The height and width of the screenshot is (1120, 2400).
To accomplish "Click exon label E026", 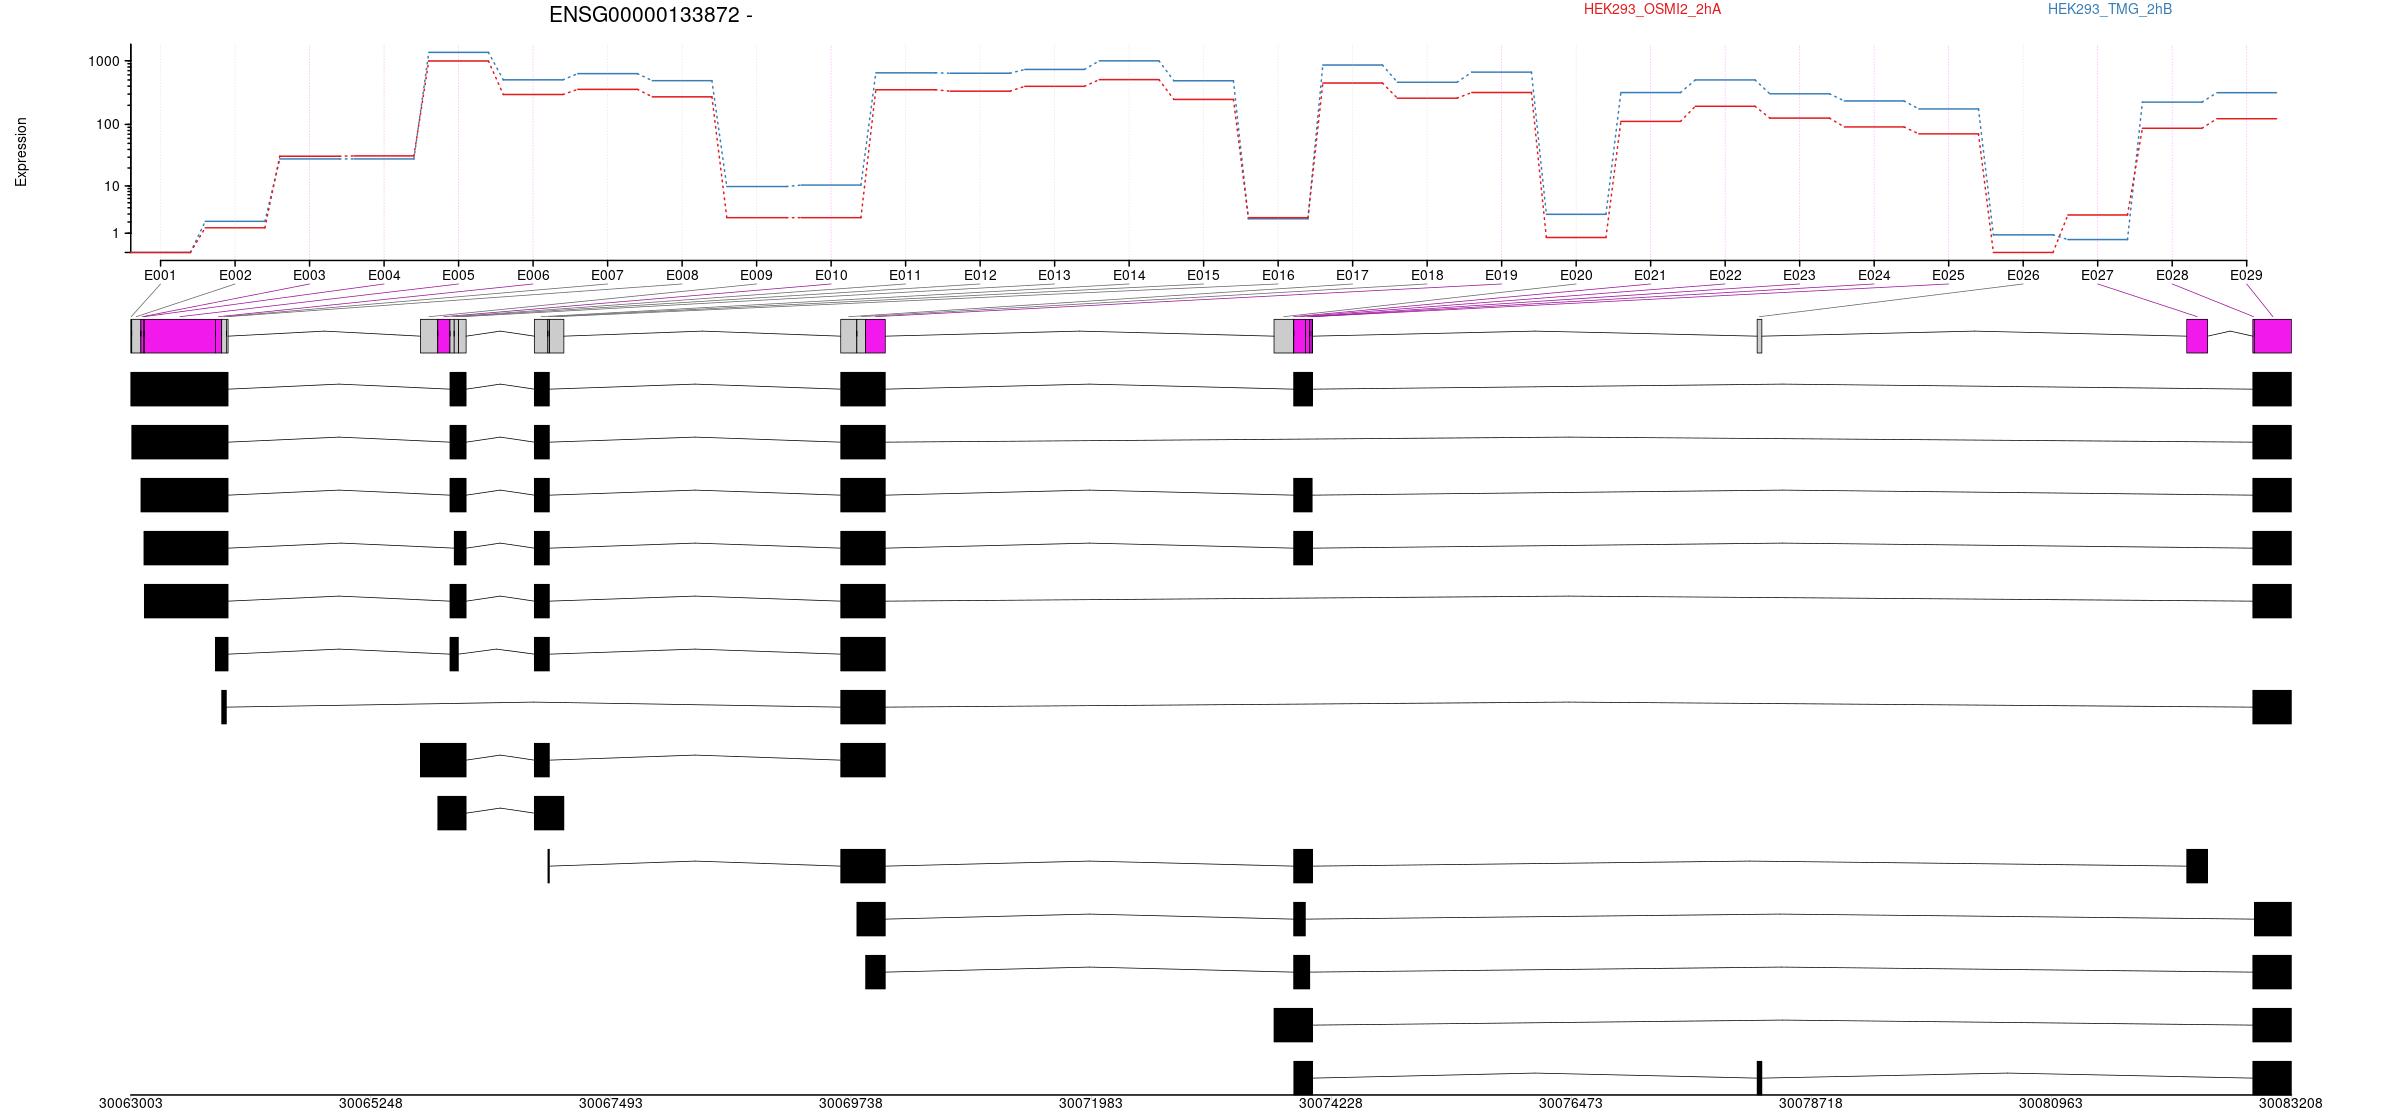I will coord(2023,275).
